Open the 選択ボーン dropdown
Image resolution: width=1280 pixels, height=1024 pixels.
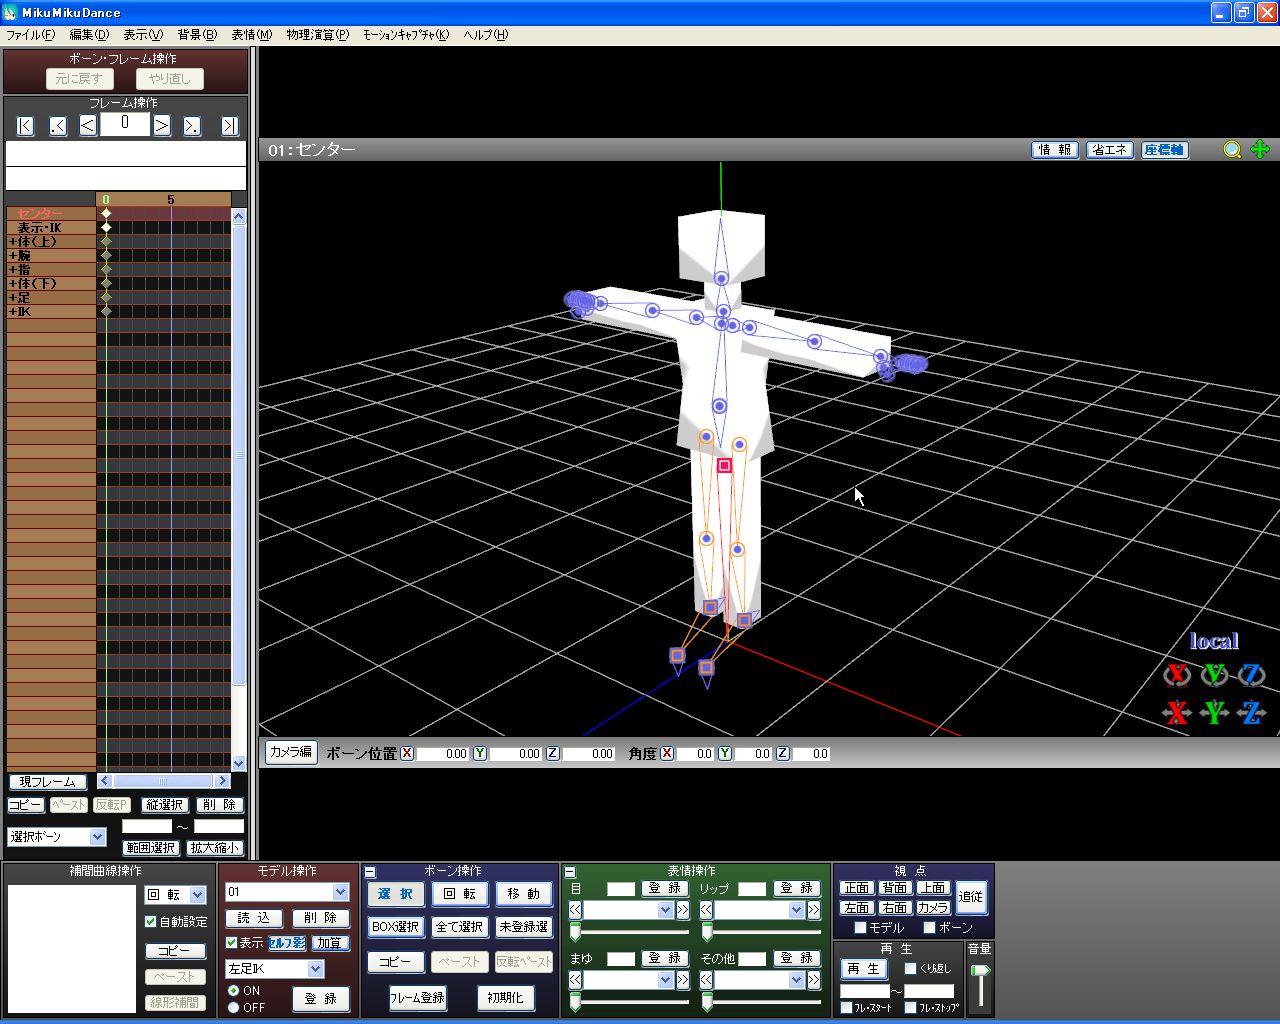tap(97, 837)
